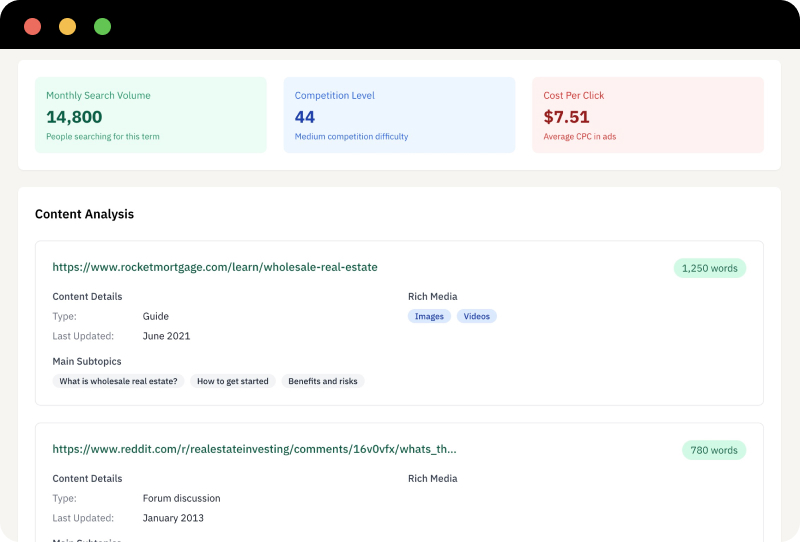Click the yellow minimize window button
The image size is (800, 542).
click(67, 27)
